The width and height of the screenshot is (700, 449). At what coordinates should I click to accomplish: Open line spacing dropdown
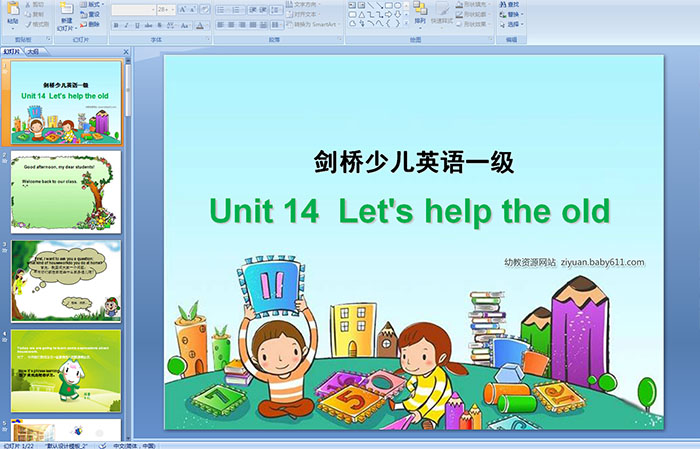[x=277, y=9]
